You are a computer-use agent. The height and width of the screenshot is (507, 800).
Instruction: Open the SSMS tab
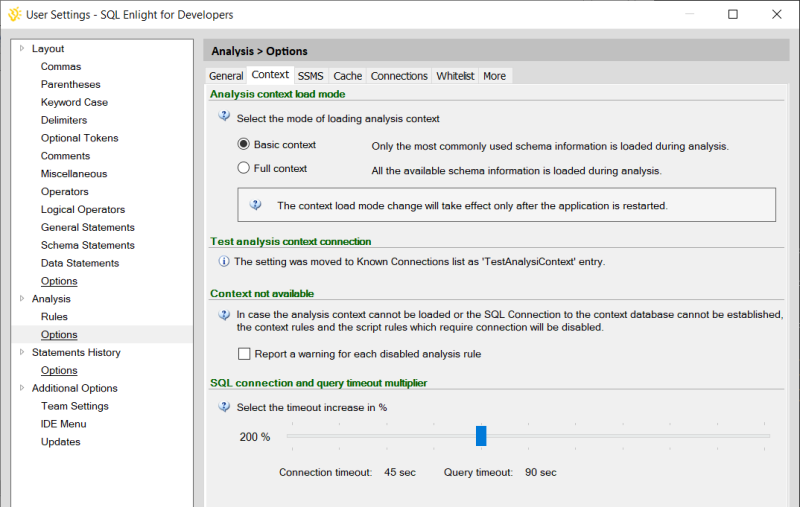[x=311, y=76]
